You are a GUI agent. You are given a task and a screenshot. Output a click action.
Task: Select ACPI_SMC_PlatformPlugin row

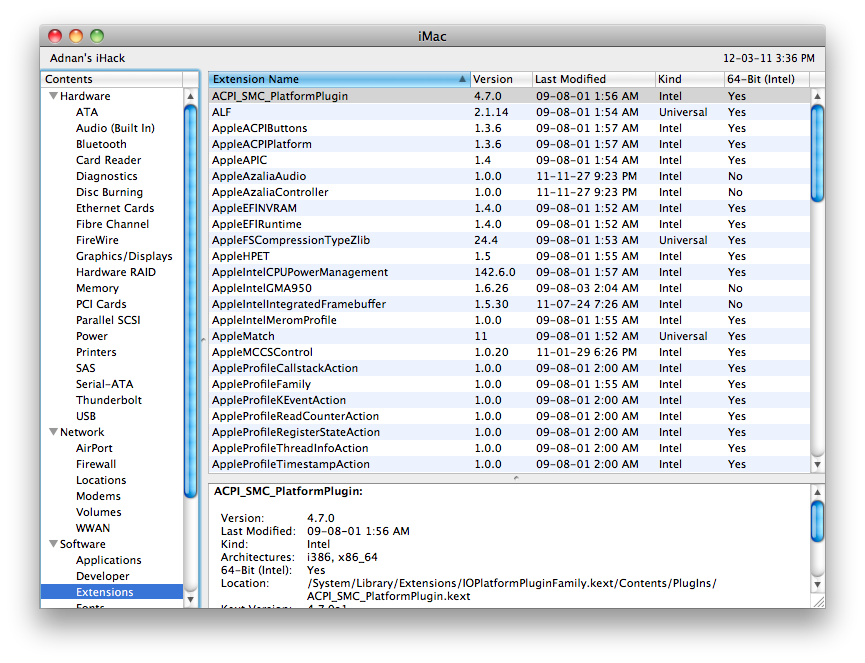click(x=509, y=96)
